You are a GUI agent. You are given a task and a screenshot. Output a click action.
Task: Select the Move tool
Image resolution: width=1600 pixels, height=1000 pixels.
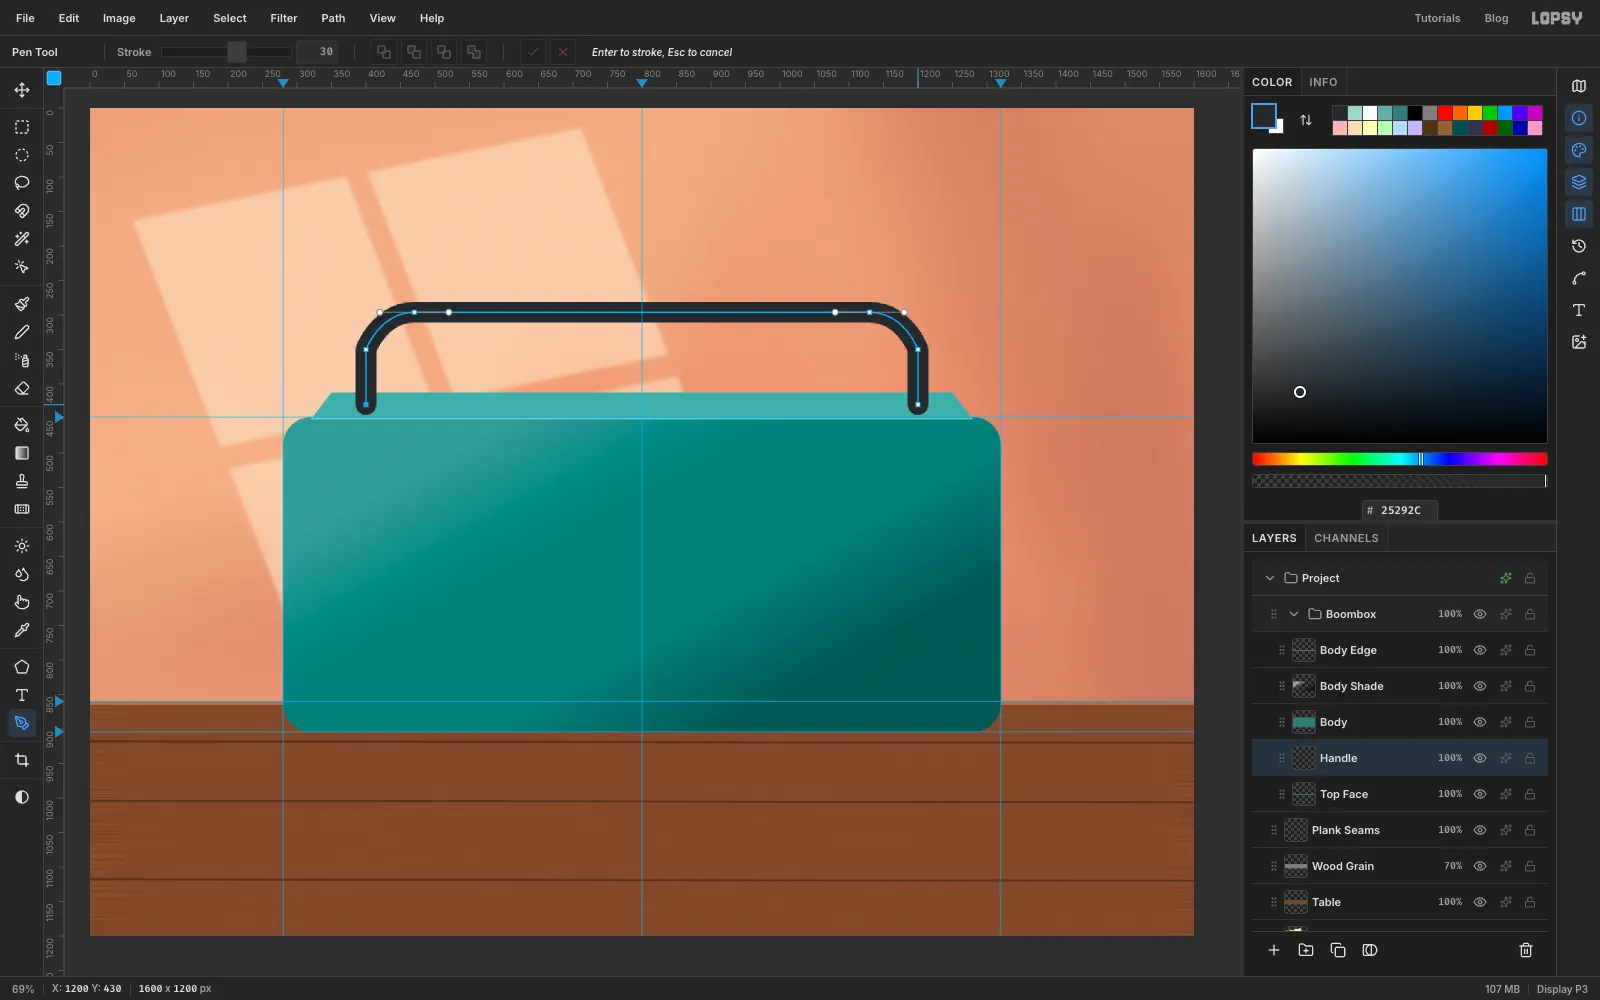(22, 90)
